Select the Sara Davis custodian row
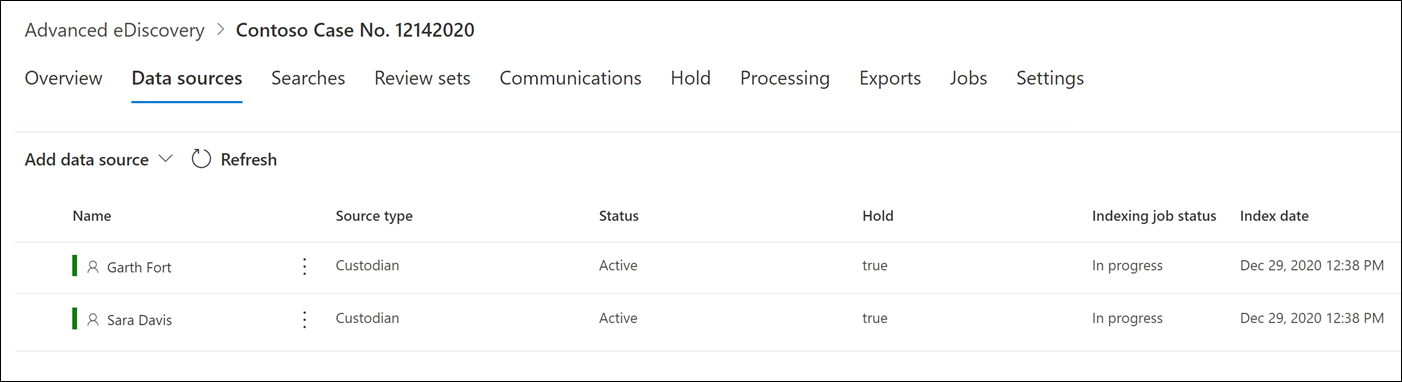Screen dimensions: 1402x382 (x=707, y=319)
